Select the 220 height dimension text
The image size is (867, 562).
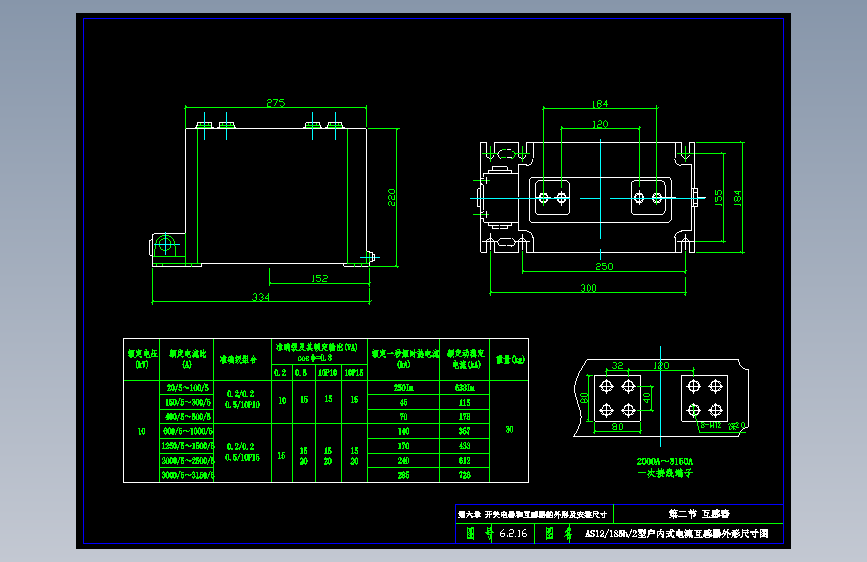pyautogui.click(x=391, y=197)
